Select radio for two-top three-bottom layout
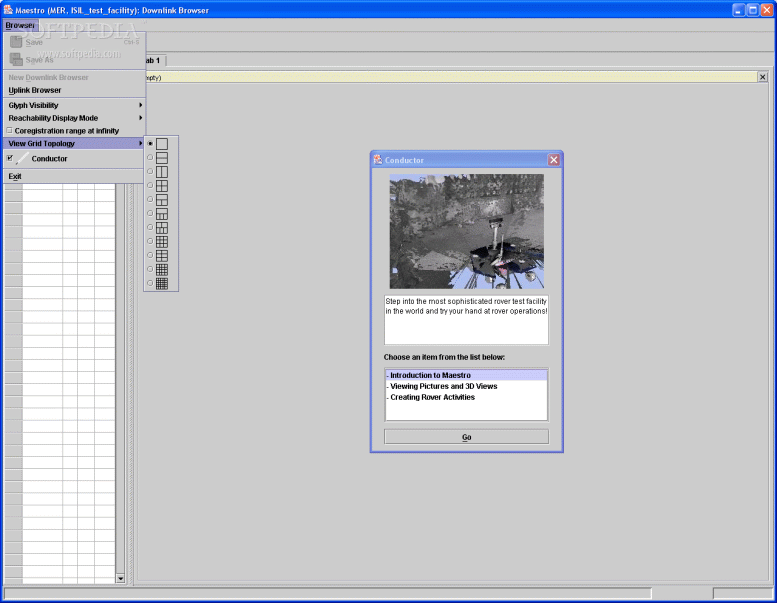The width and height of the screenshot is (777, 603). (150, 227)
